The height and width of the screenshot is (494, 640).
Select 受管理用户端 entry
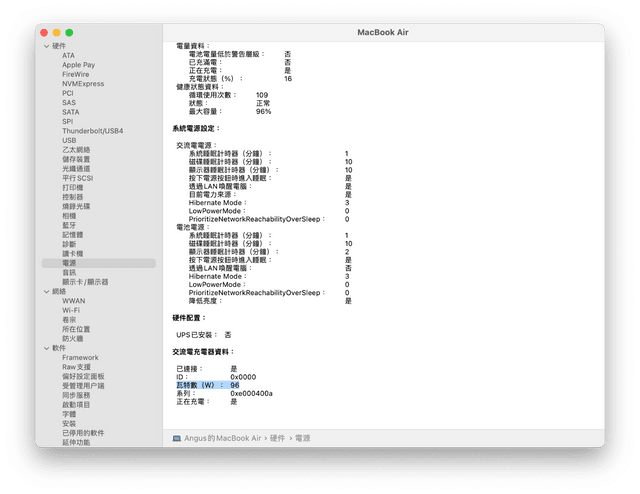tap(83, 386)
